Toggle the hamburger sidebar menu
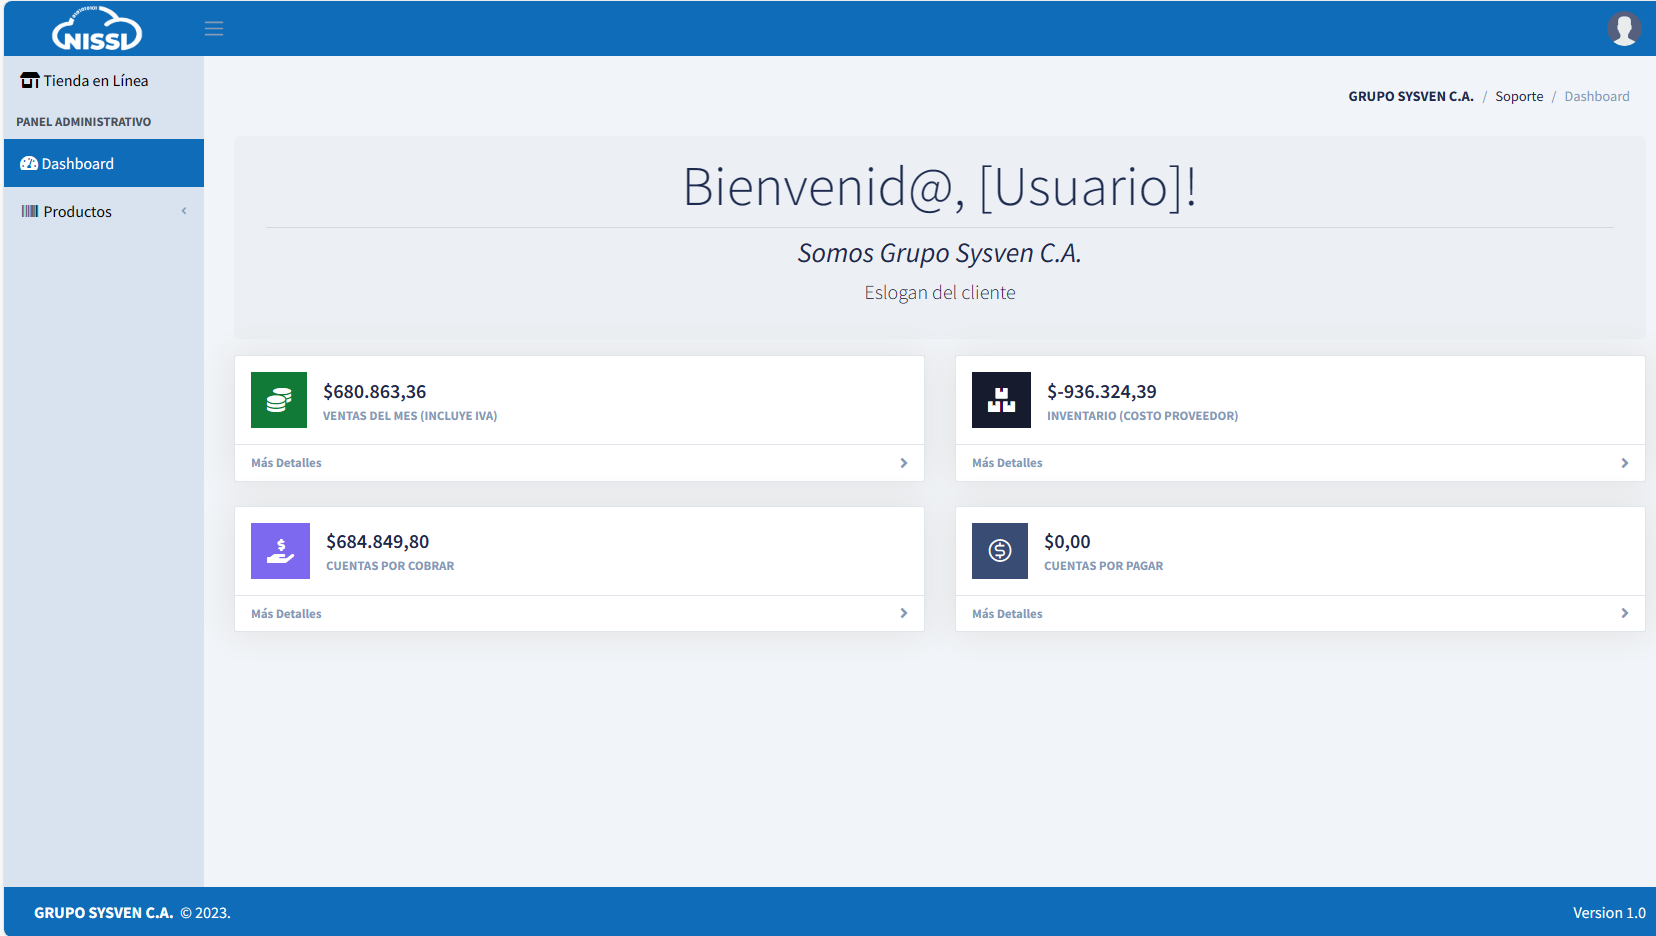The width and height of the screenshot is (1656, 936). pos(214,29)
